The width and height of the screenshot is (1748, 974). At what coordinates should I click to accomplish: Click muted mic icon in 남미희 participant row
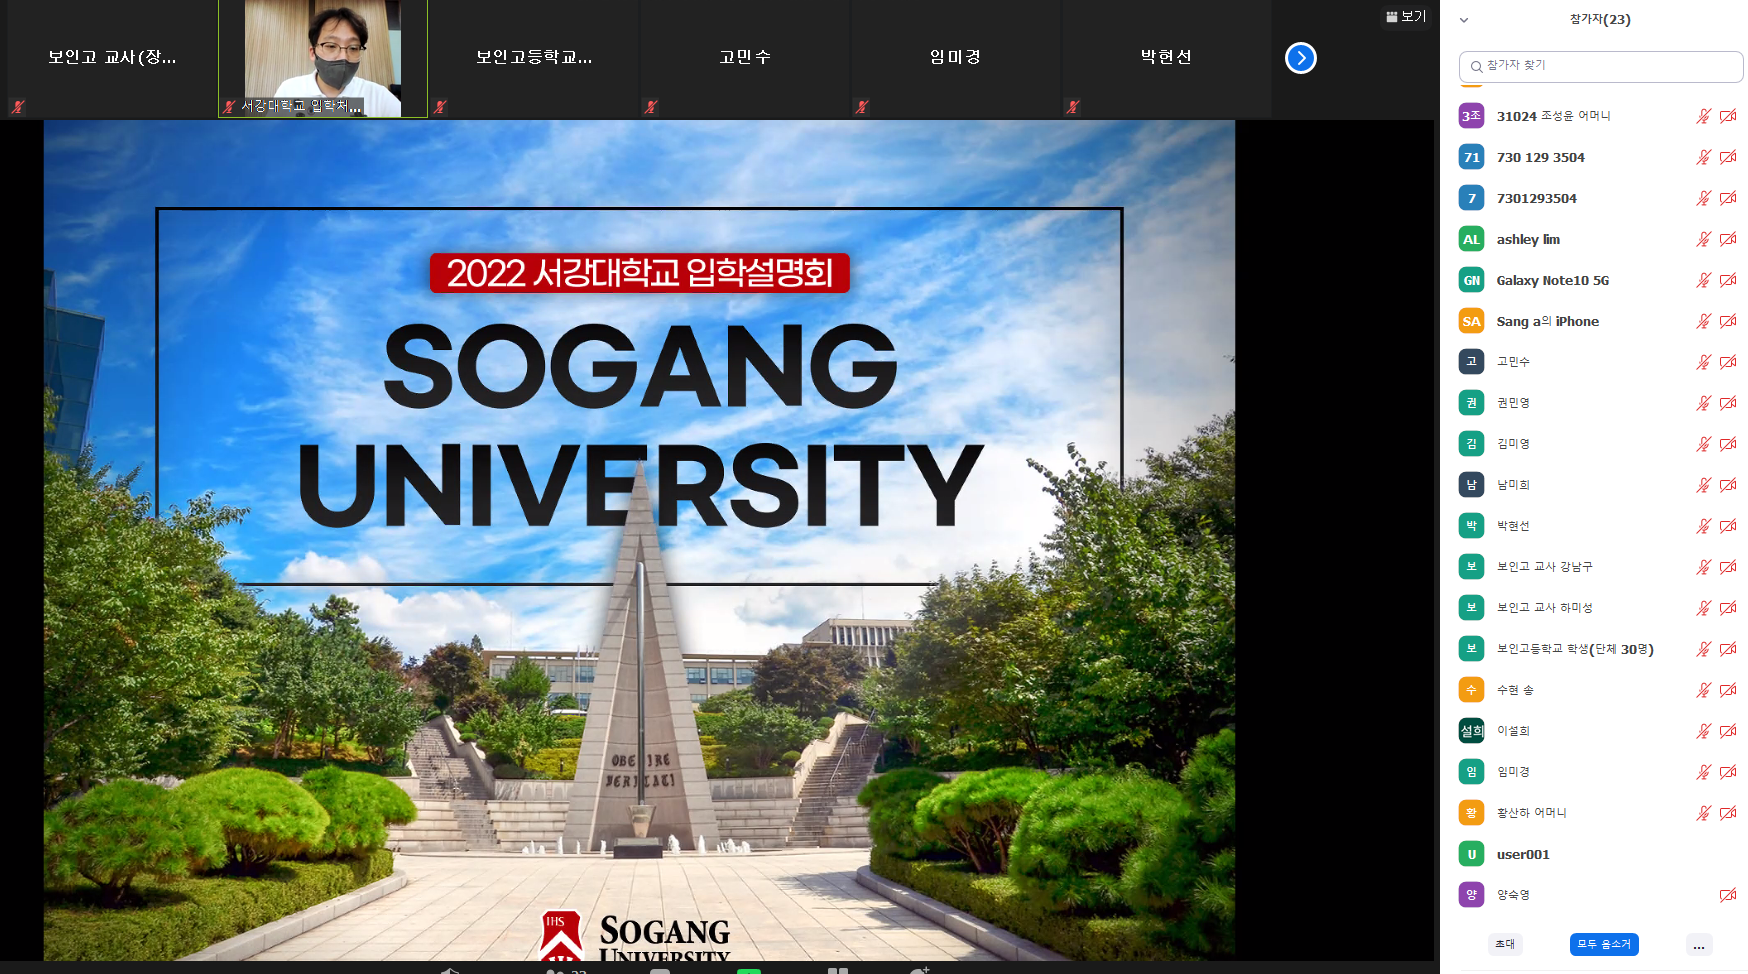pos(1703,485)
